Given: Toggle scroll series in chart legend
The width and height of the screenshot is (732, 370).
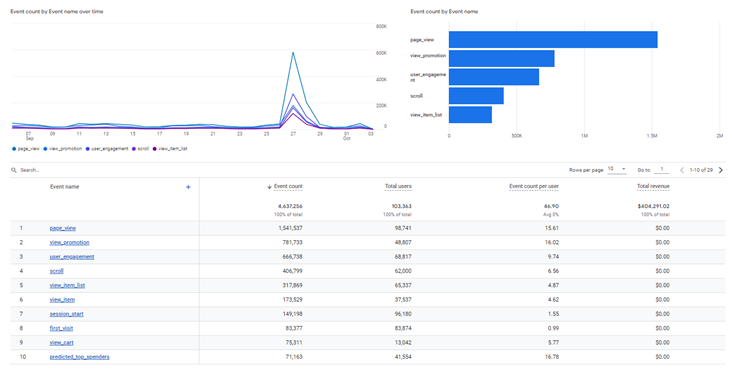Looking at the screenshot, I should click(x=141, y=149).
